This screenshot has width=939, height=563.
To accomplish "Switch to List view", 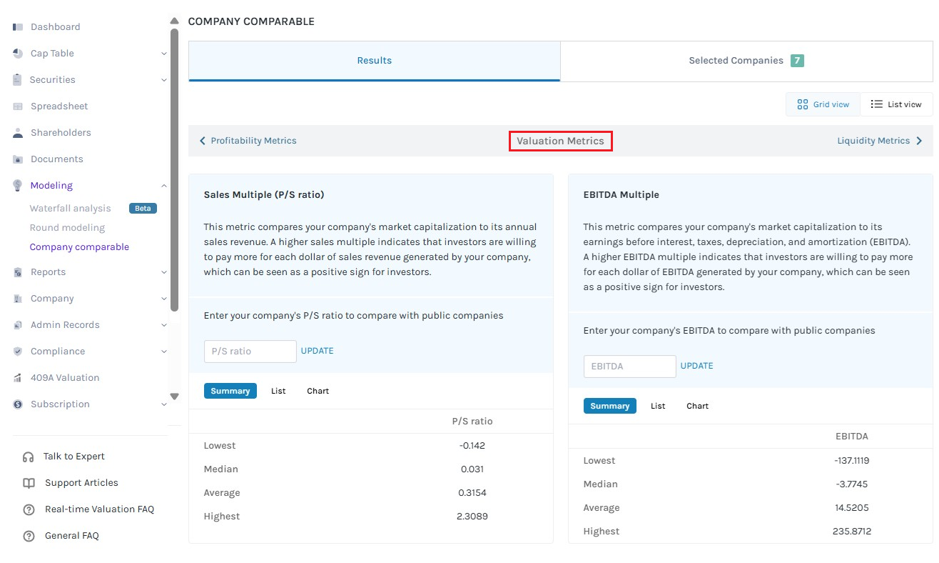I will (896, 104).
